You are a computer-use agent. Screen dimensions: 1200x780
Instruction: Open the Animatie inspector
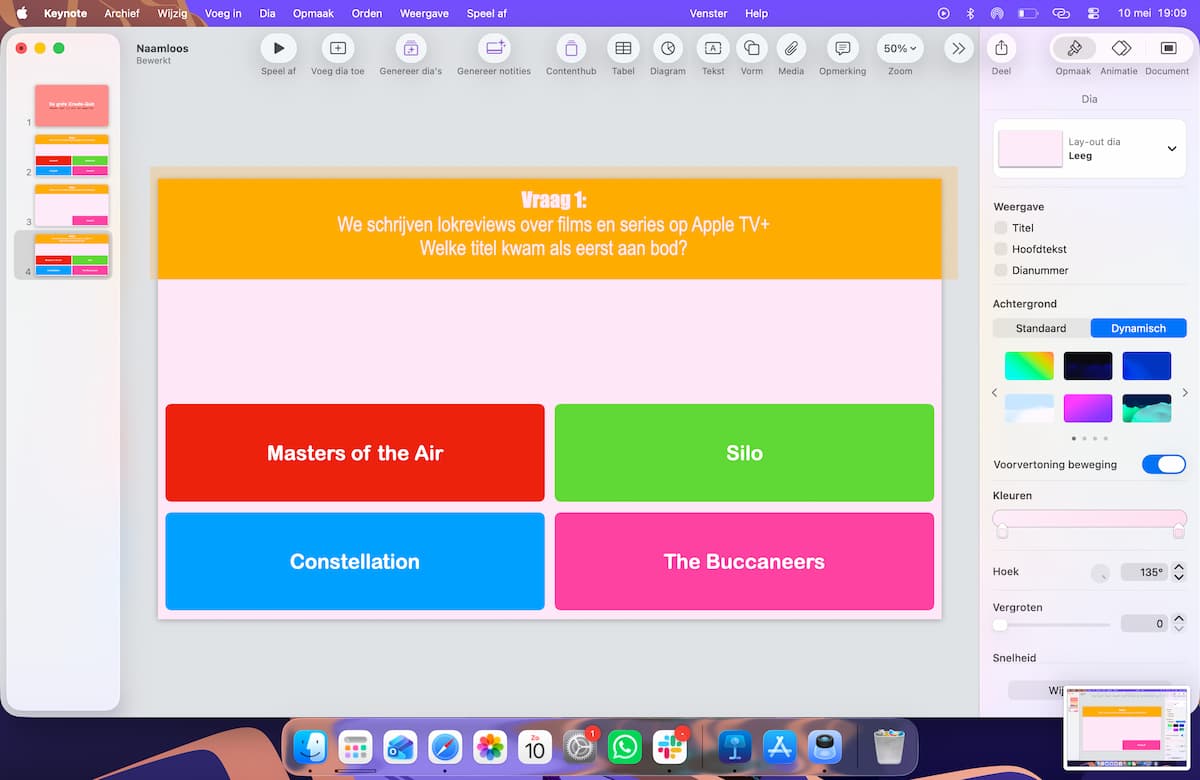pyautogui.click(x=1121, y=48)
